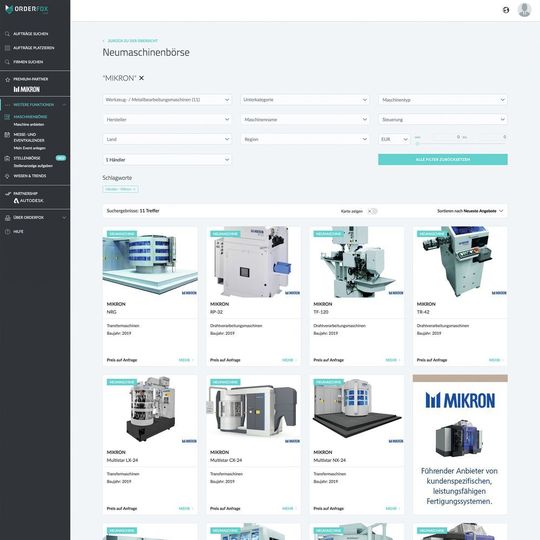Click Maschinenbörse sidebar icon
The image size is (540, 540).
(x=7, y=117)
